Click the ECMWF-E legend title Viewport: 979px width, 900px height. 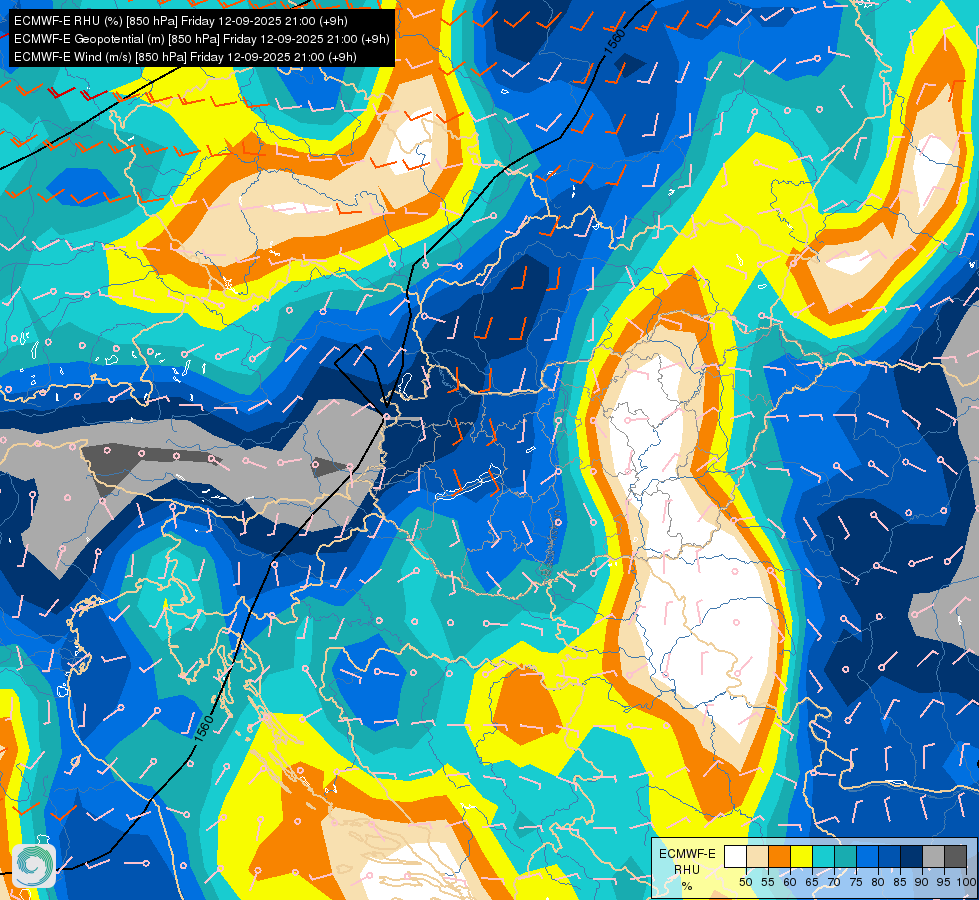(687, 854)
